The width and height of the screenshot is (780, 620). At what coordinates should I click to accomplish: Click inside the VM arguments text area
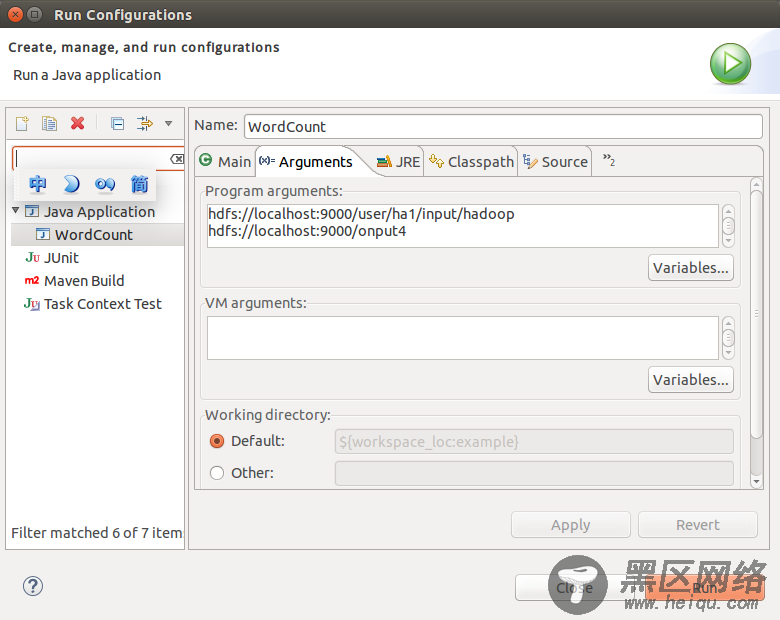pyautogui.click(x=463, y=337)
